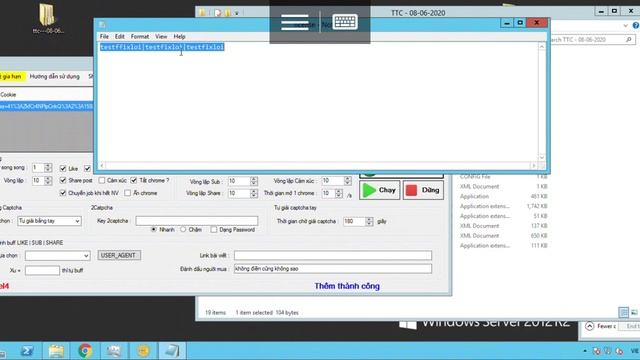Select the file sized 1,742 KB in Explorer

click(503, 206)
